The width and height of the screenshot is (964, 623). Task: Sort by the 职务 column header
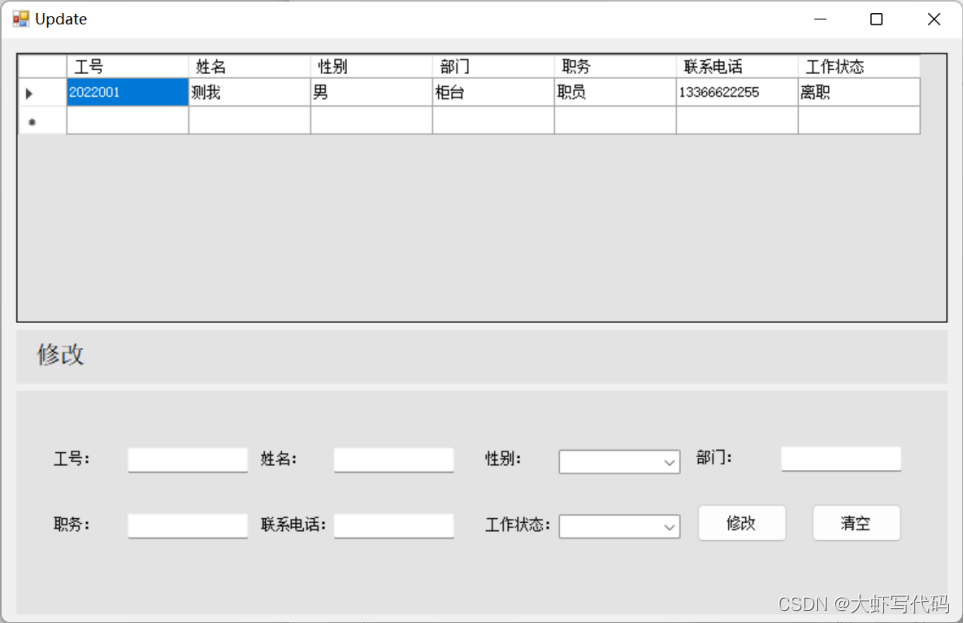pos(615,66)
